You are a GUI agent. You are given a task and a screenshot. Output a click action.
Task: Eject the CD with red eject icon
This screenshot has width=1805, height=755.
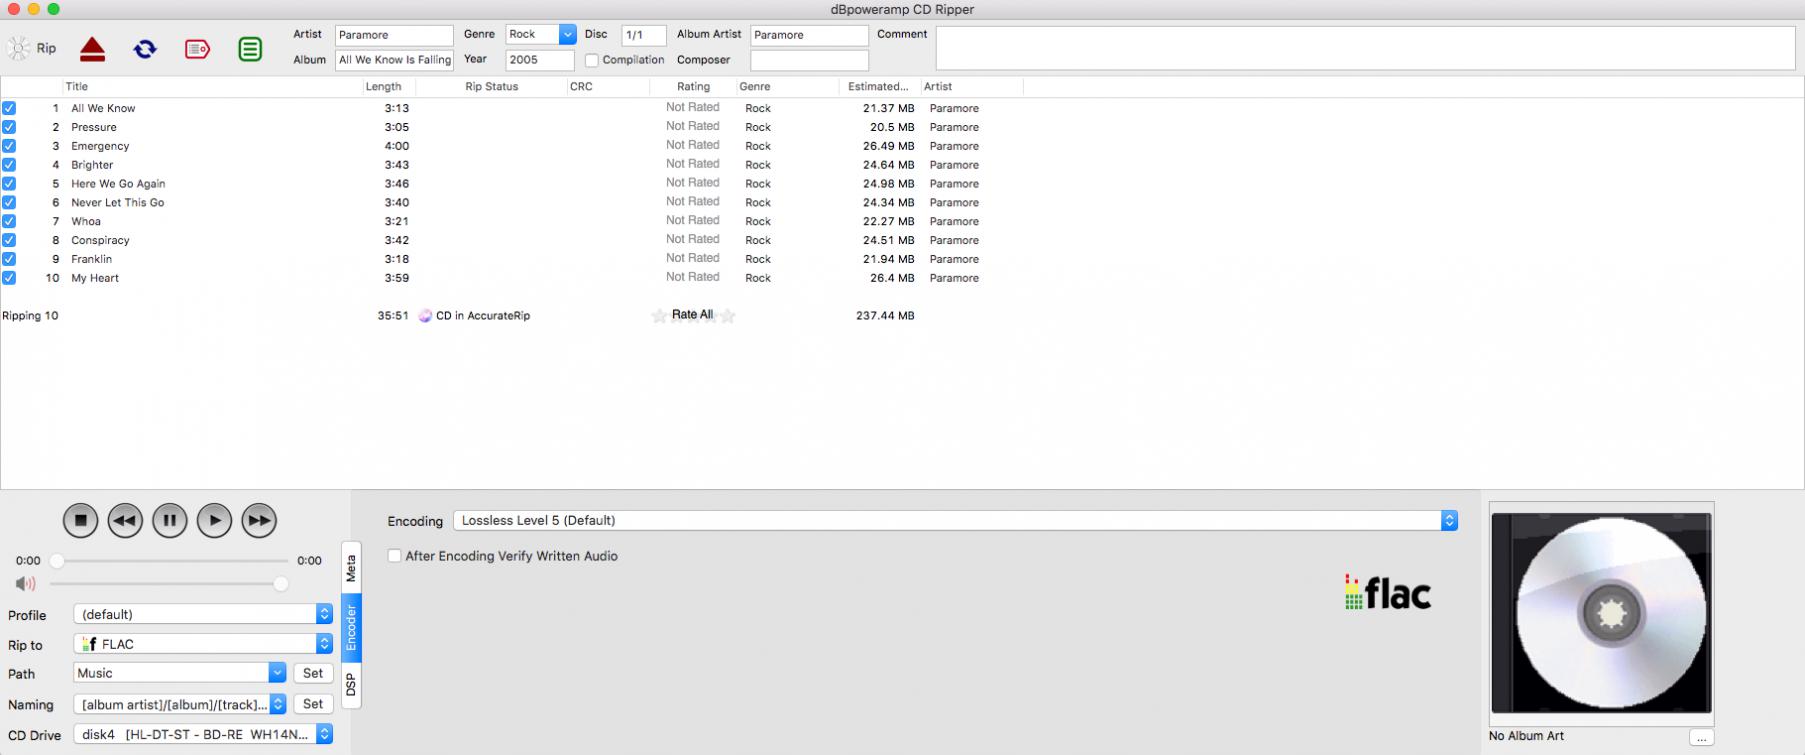(x=92, y=48)
